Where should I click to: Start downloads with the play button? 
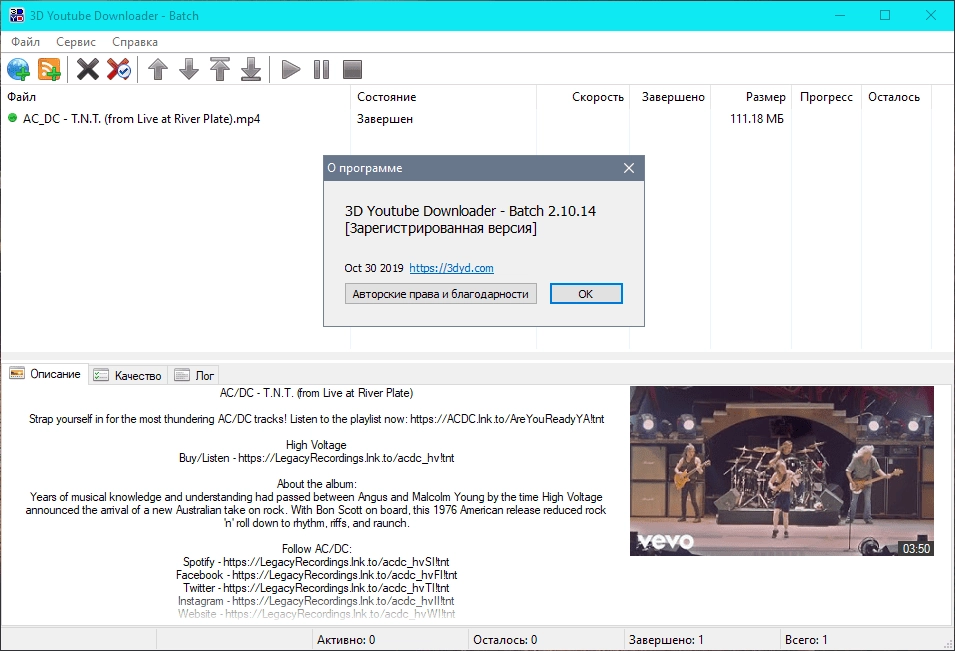[291, 69]
